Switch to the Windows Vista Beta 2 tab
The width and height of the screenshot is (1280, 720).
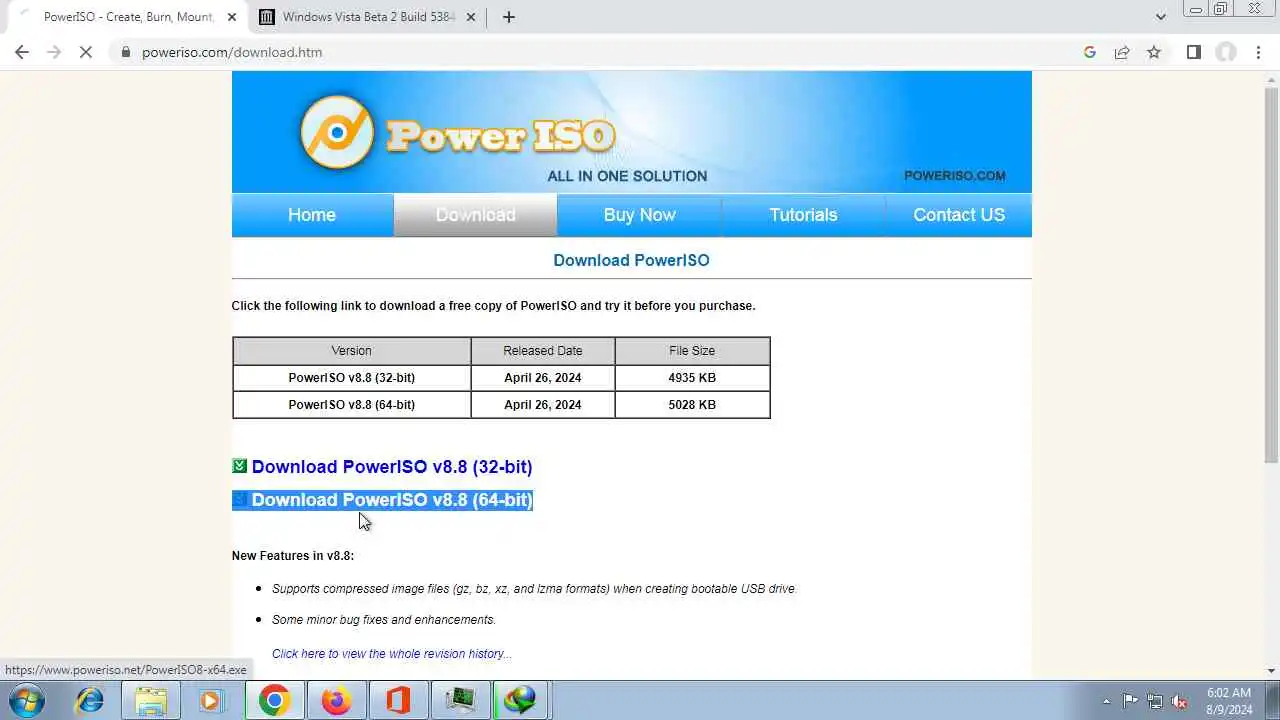click(x=366, y=17)
